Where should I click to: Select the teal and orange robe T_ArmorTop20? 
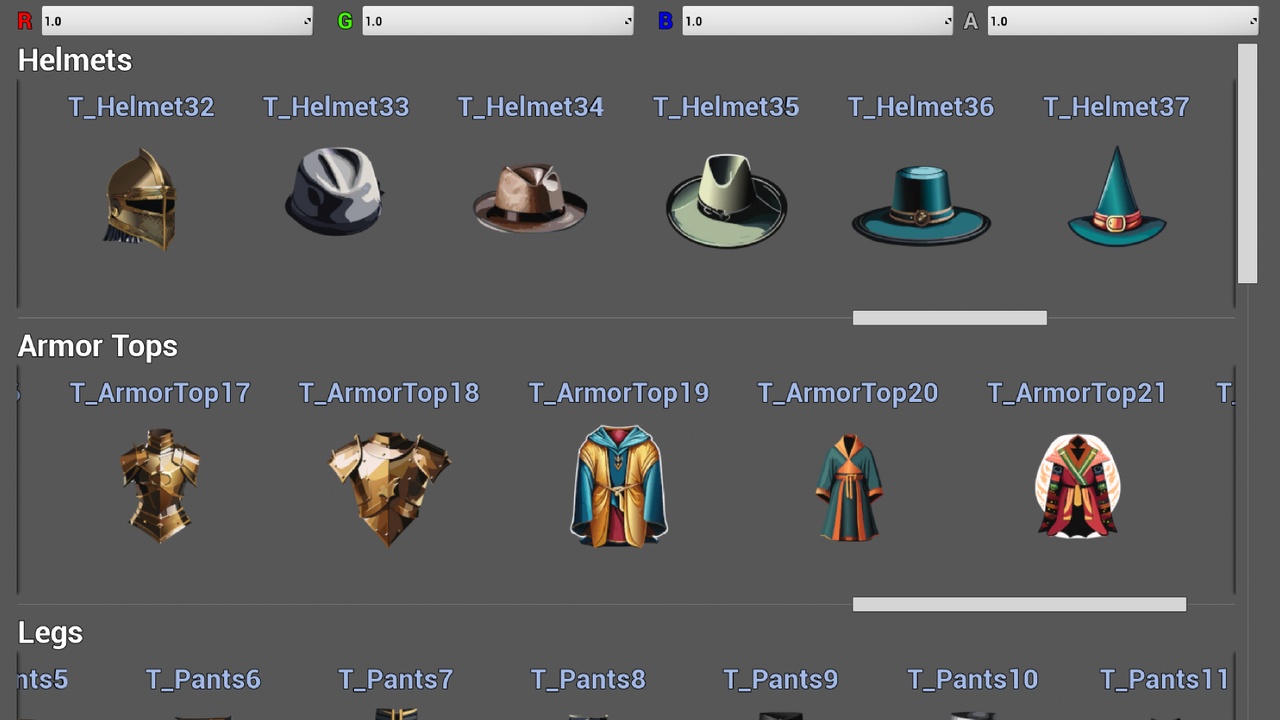(849, 488)
